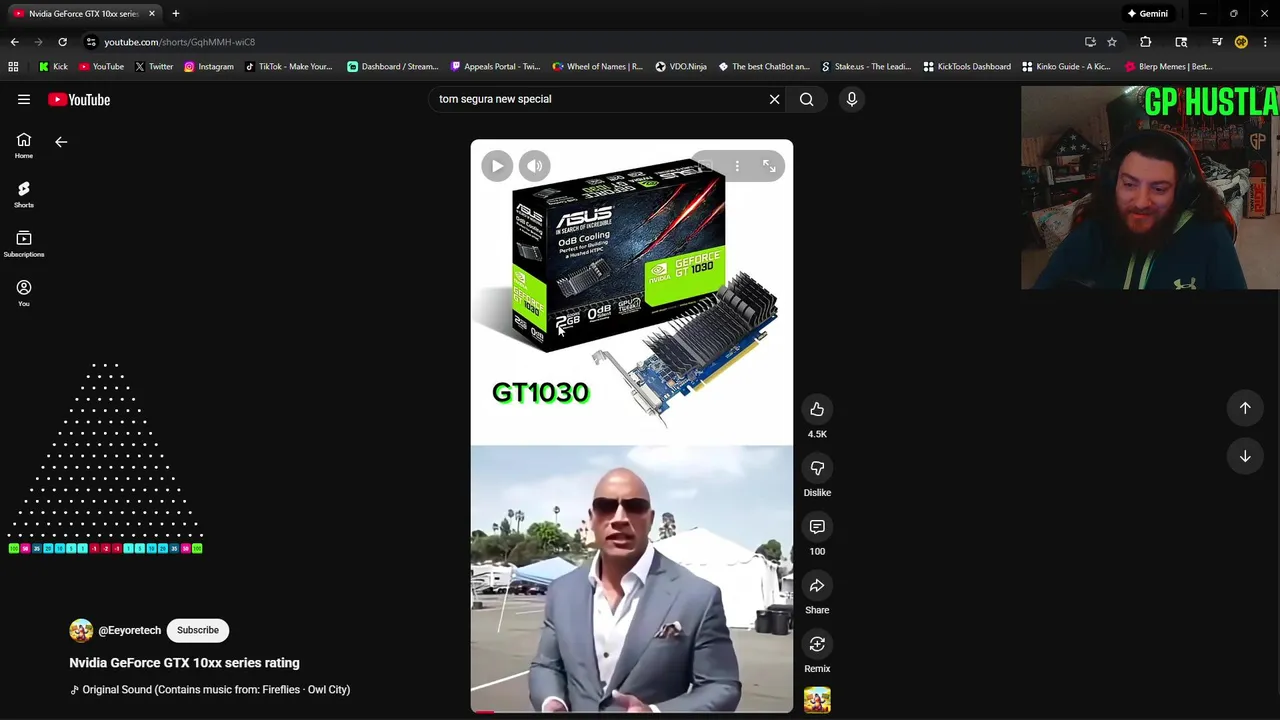Image resolution: width=1280 pixels, height=720 pixels.
Task: Open the tab search screenshot icon in toolbar
Action: tap(1181, 42)
